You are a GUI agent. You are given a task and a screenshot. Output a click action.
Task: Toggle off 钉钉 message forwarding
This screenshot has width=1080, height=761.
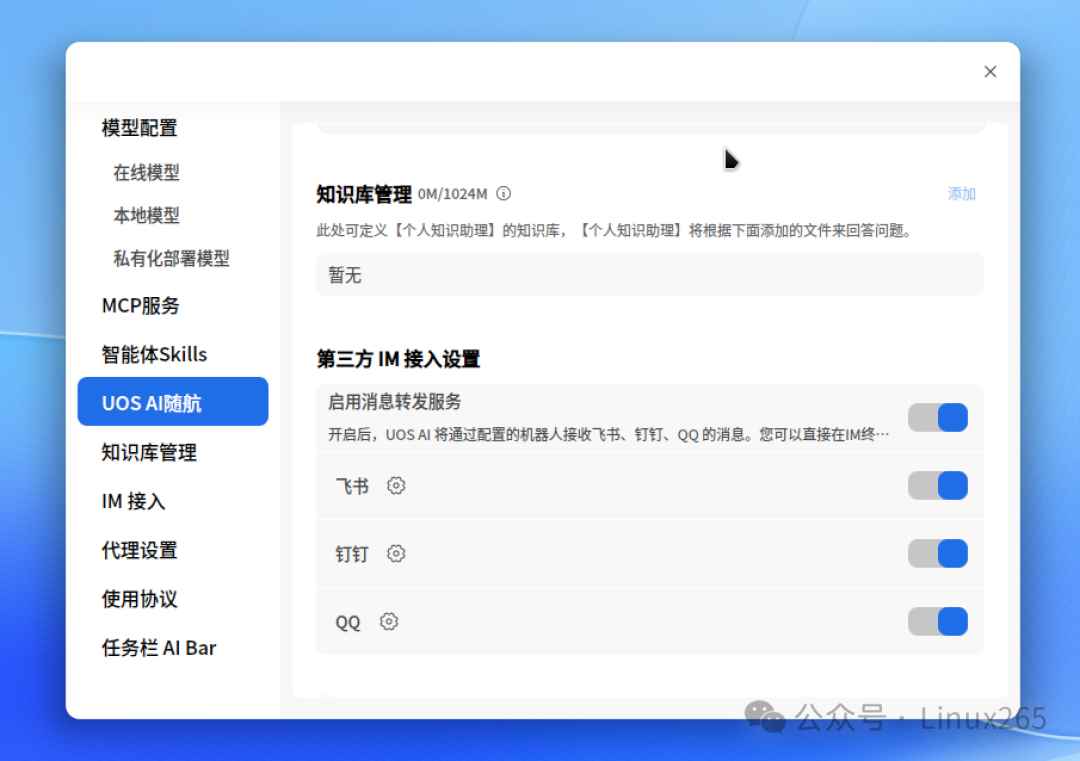(x=937, y=553)
